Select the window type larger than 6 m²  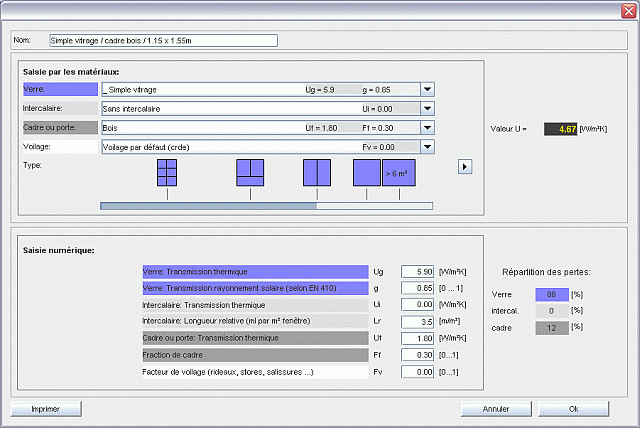click(398, 174)
